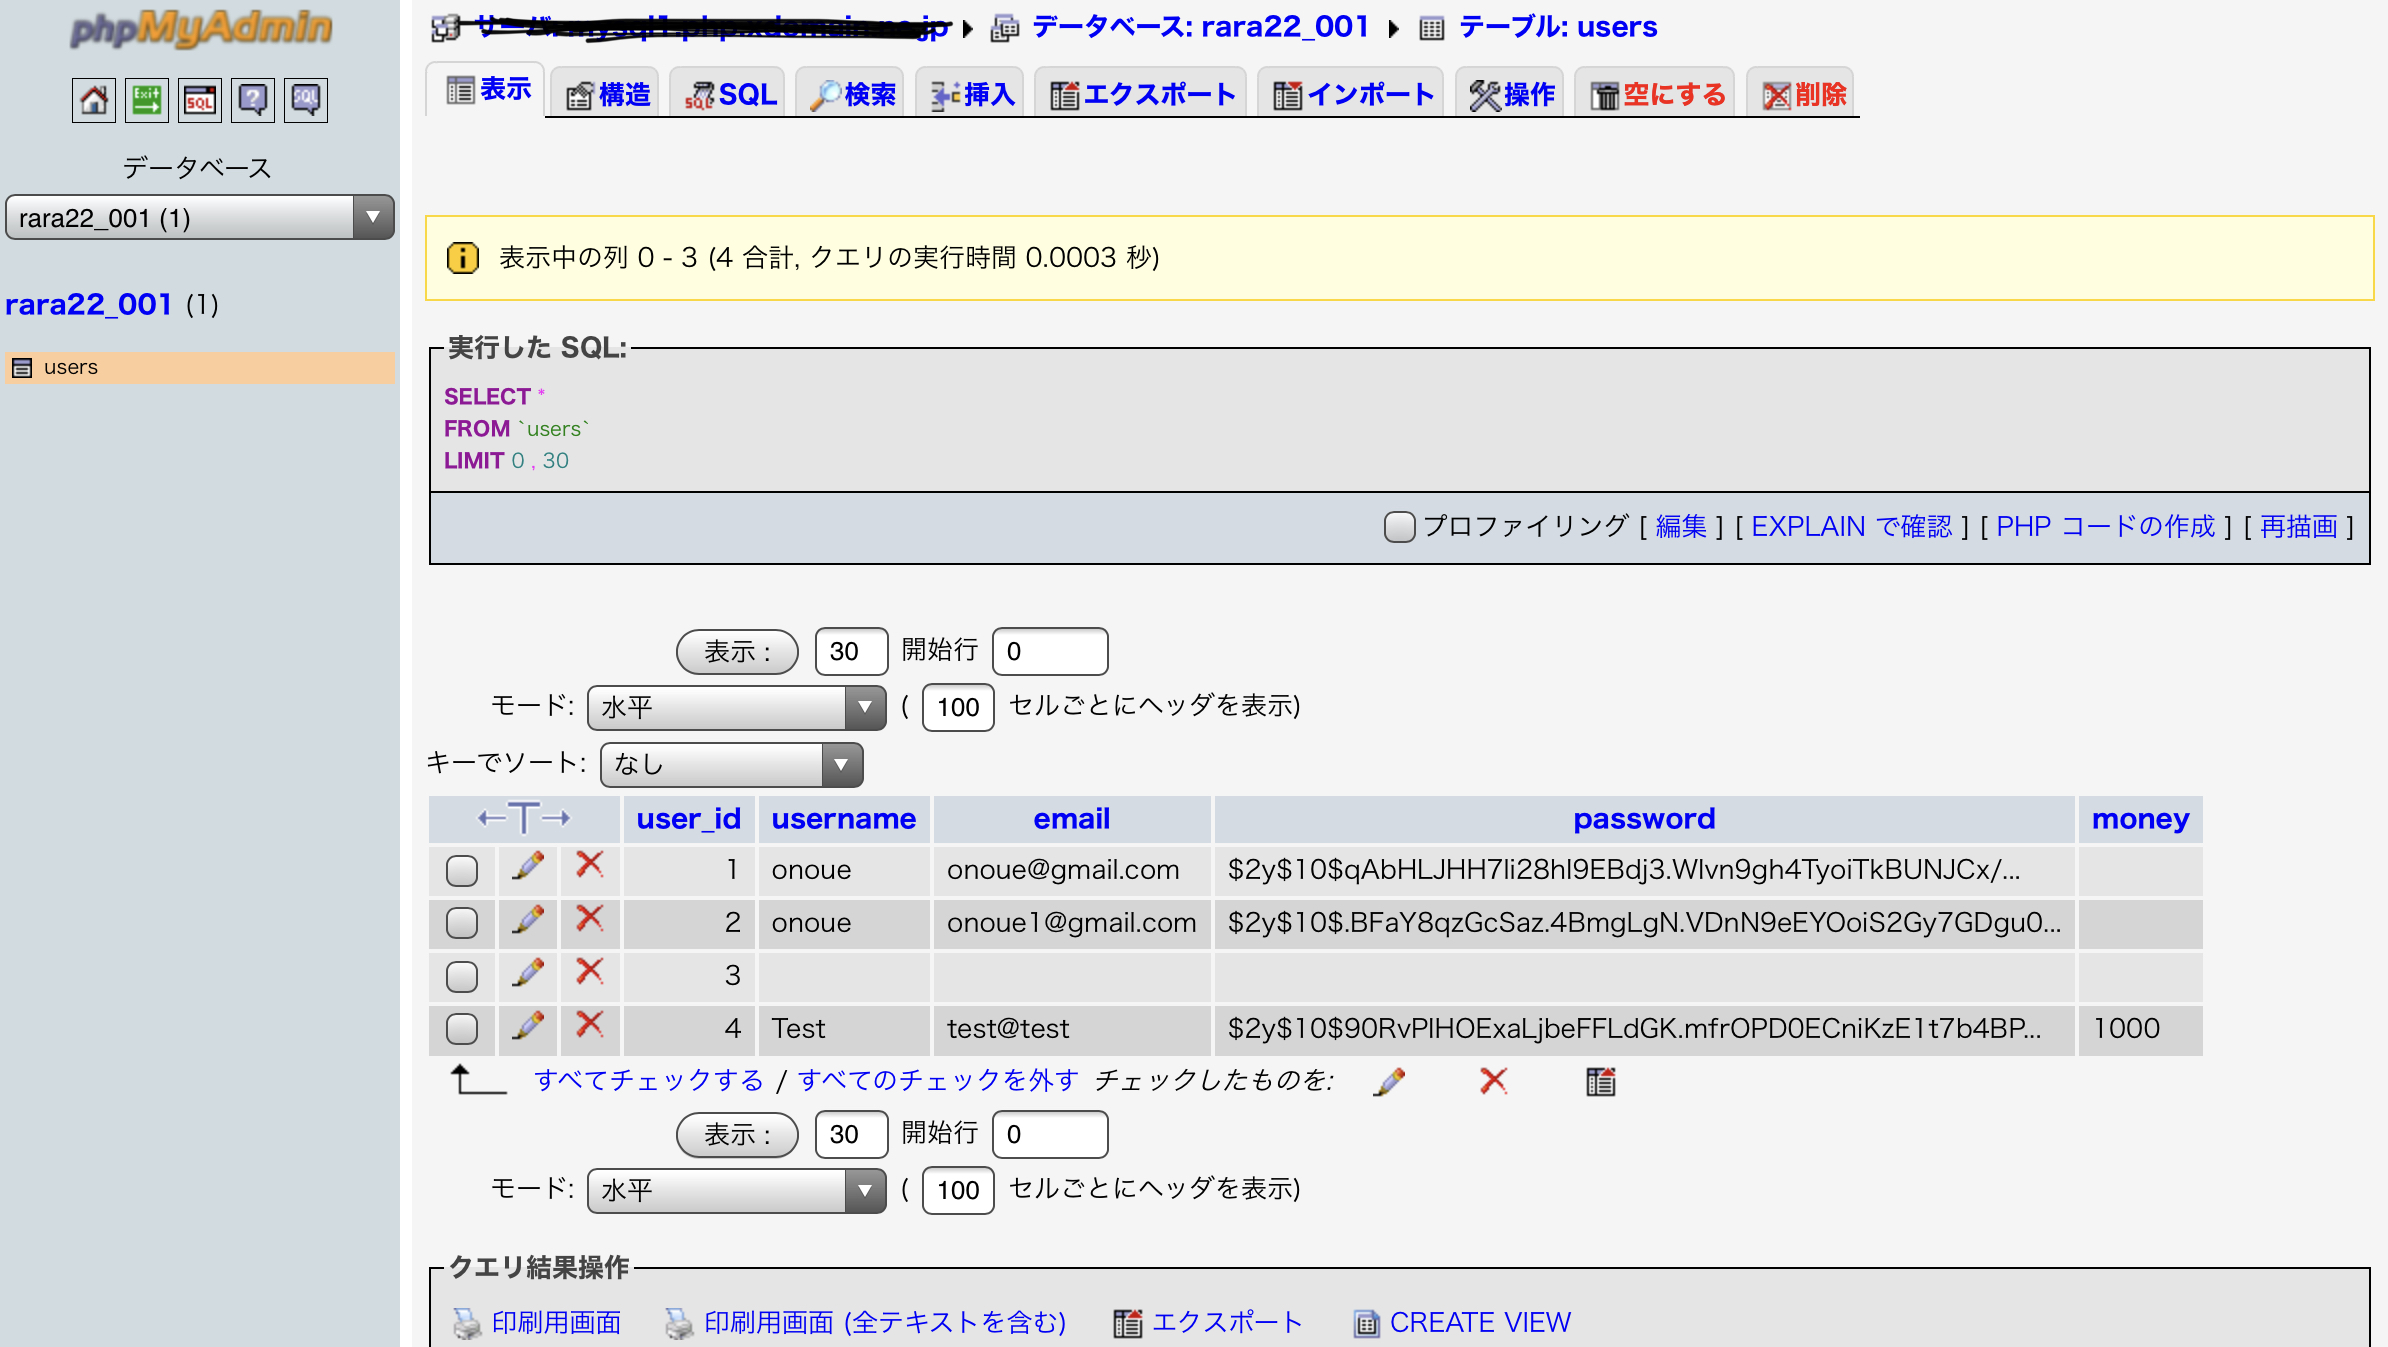Image resolution: width=2388 pixels, height=1347 pixels.
Task: Sort by the money column header
Action: (x=2140, y=819)
